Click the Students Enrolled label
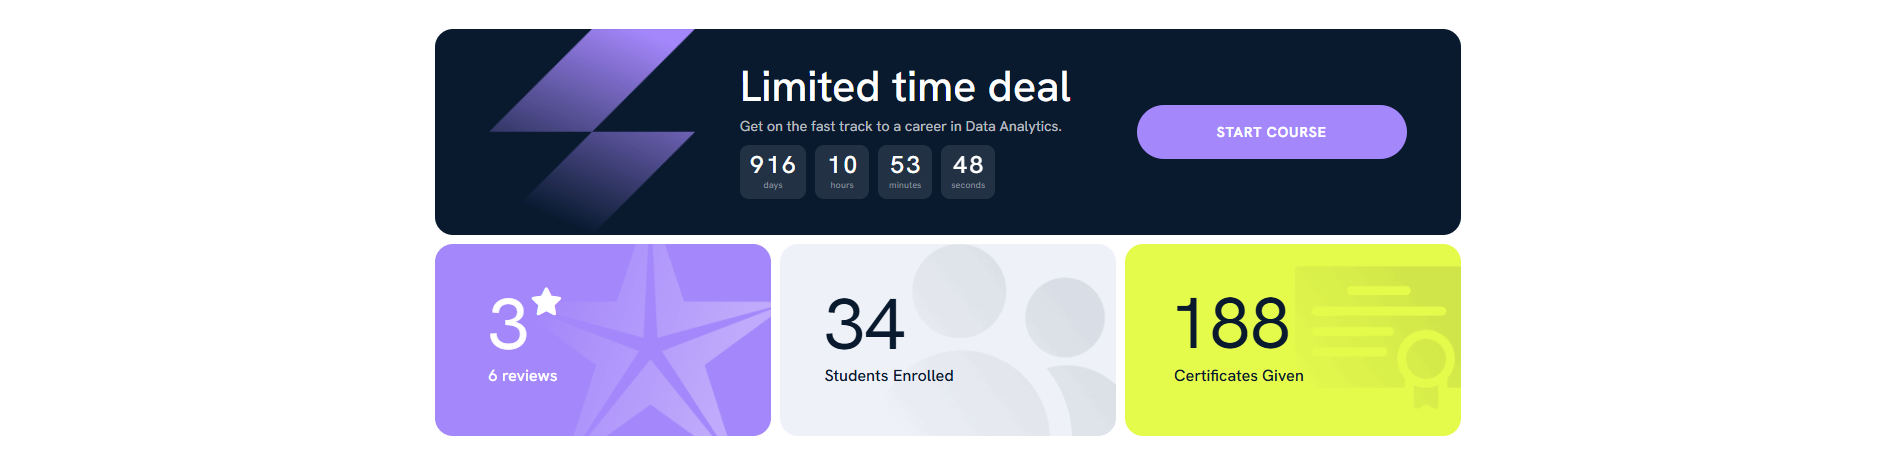The height and width of the screenshot is (476, 1900). point(889,376)
